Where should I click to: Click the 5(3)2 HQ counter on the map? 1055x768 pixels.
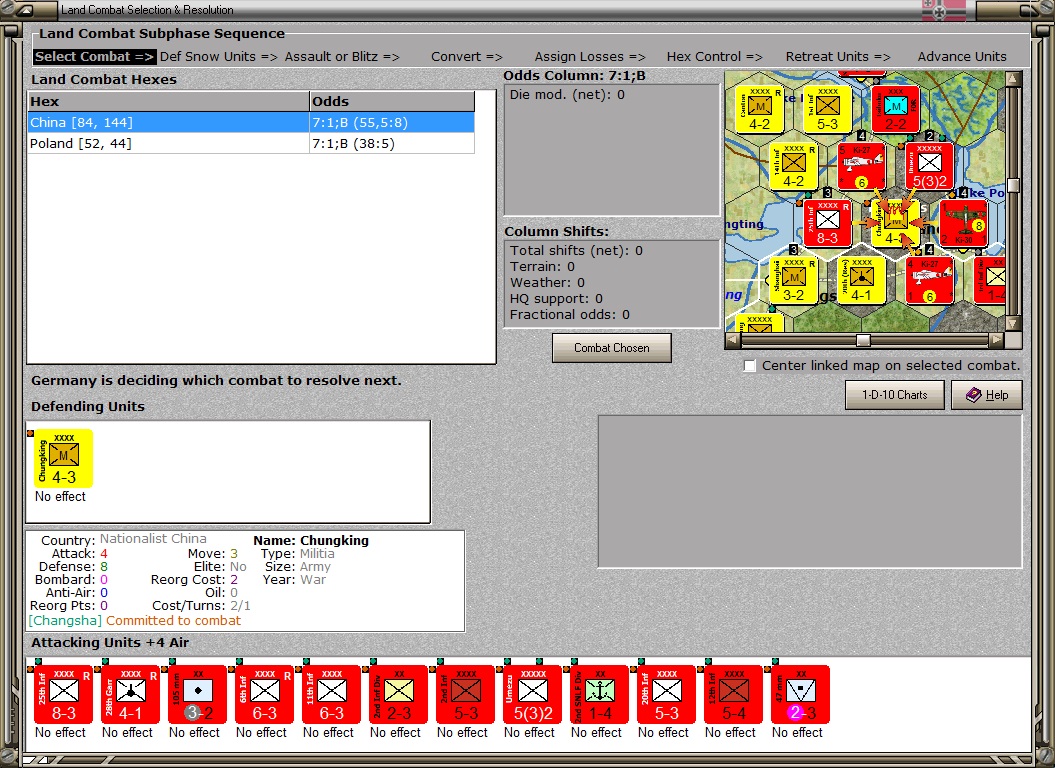(929, 166)
